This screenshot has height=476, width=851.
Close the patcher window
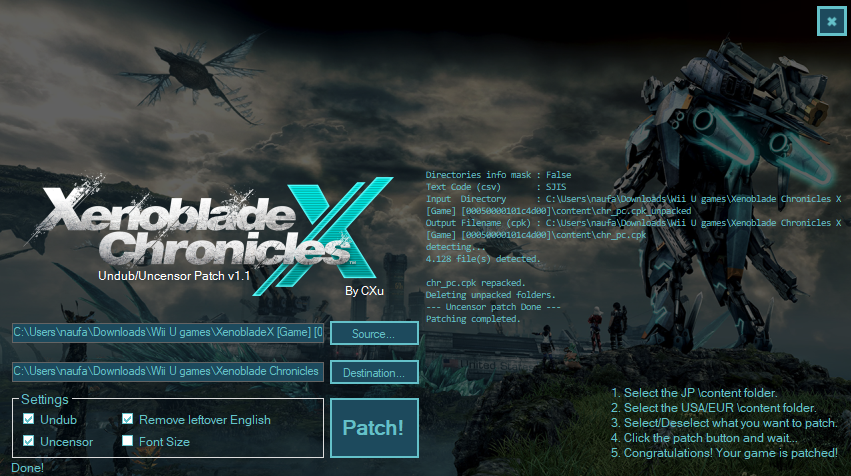point(831,21)
